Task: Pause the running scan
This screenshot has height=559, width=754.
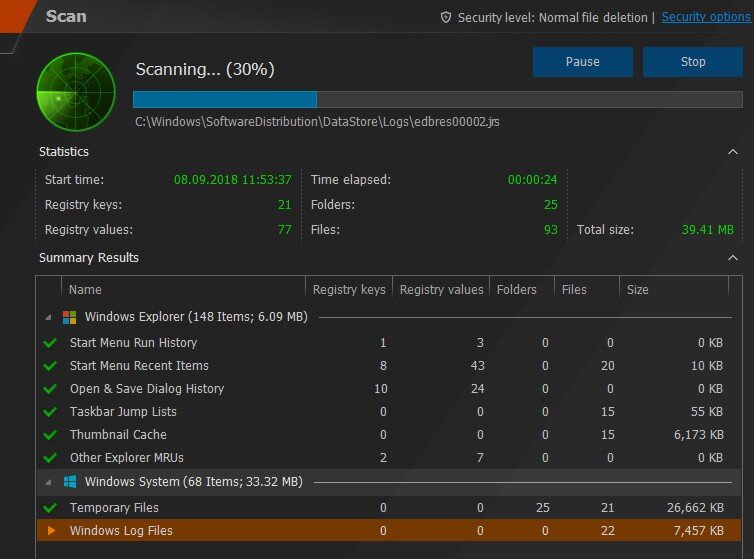Action: tap(582, 62)
